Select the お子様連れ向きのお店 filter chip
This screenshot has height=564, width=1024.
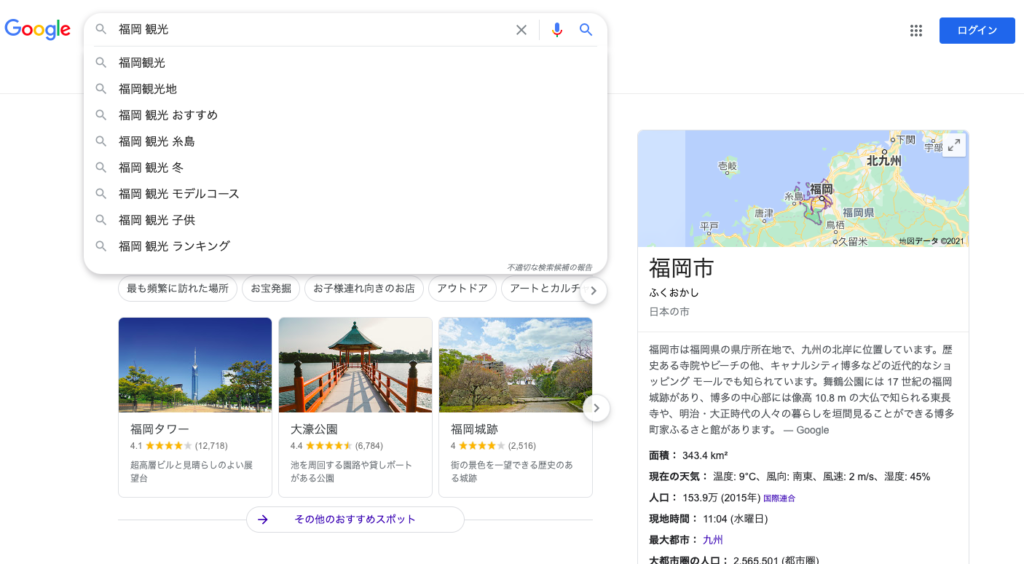click(364, 289)
